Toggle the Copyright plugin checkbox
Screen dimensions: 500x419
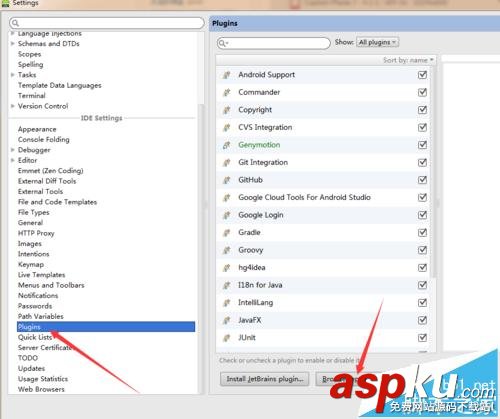422,110
